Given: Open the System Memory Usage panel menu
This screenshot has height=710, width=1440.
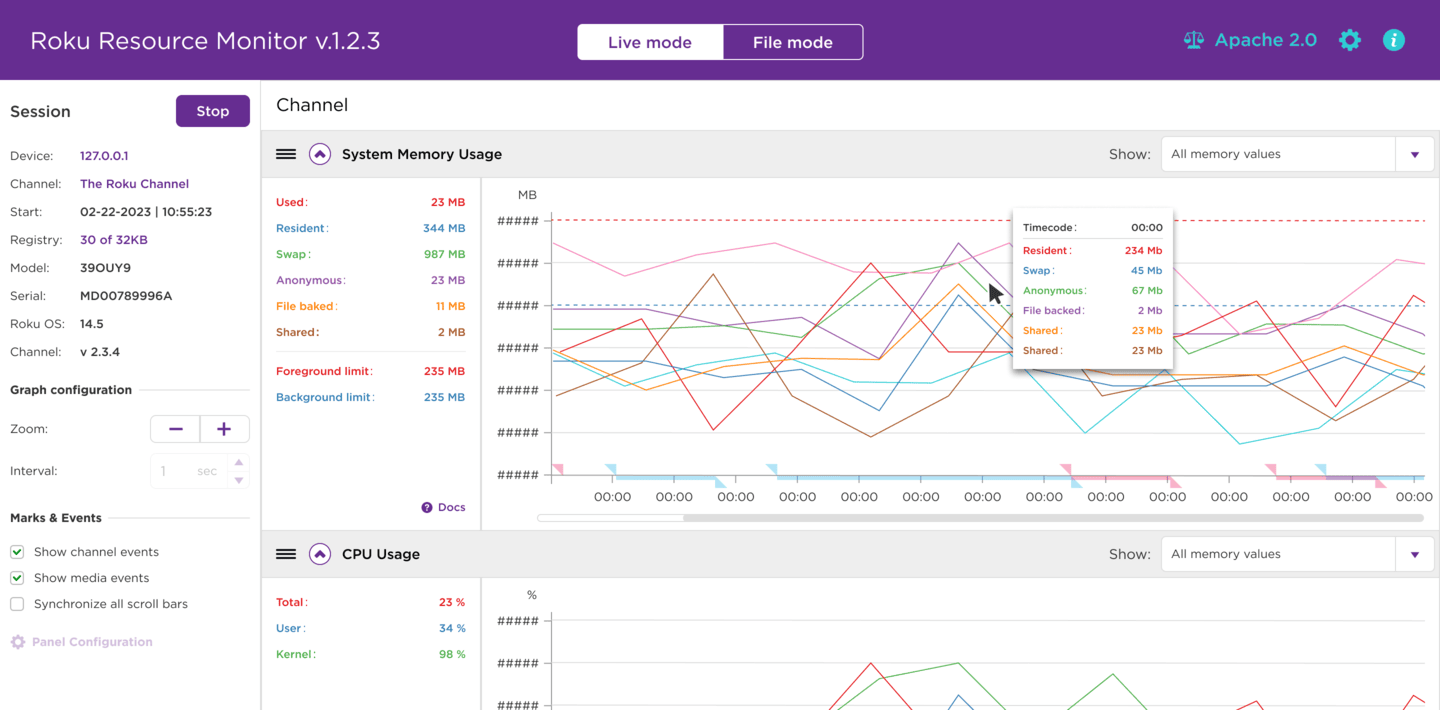Looking at the screenshot, I should [286, 154].
